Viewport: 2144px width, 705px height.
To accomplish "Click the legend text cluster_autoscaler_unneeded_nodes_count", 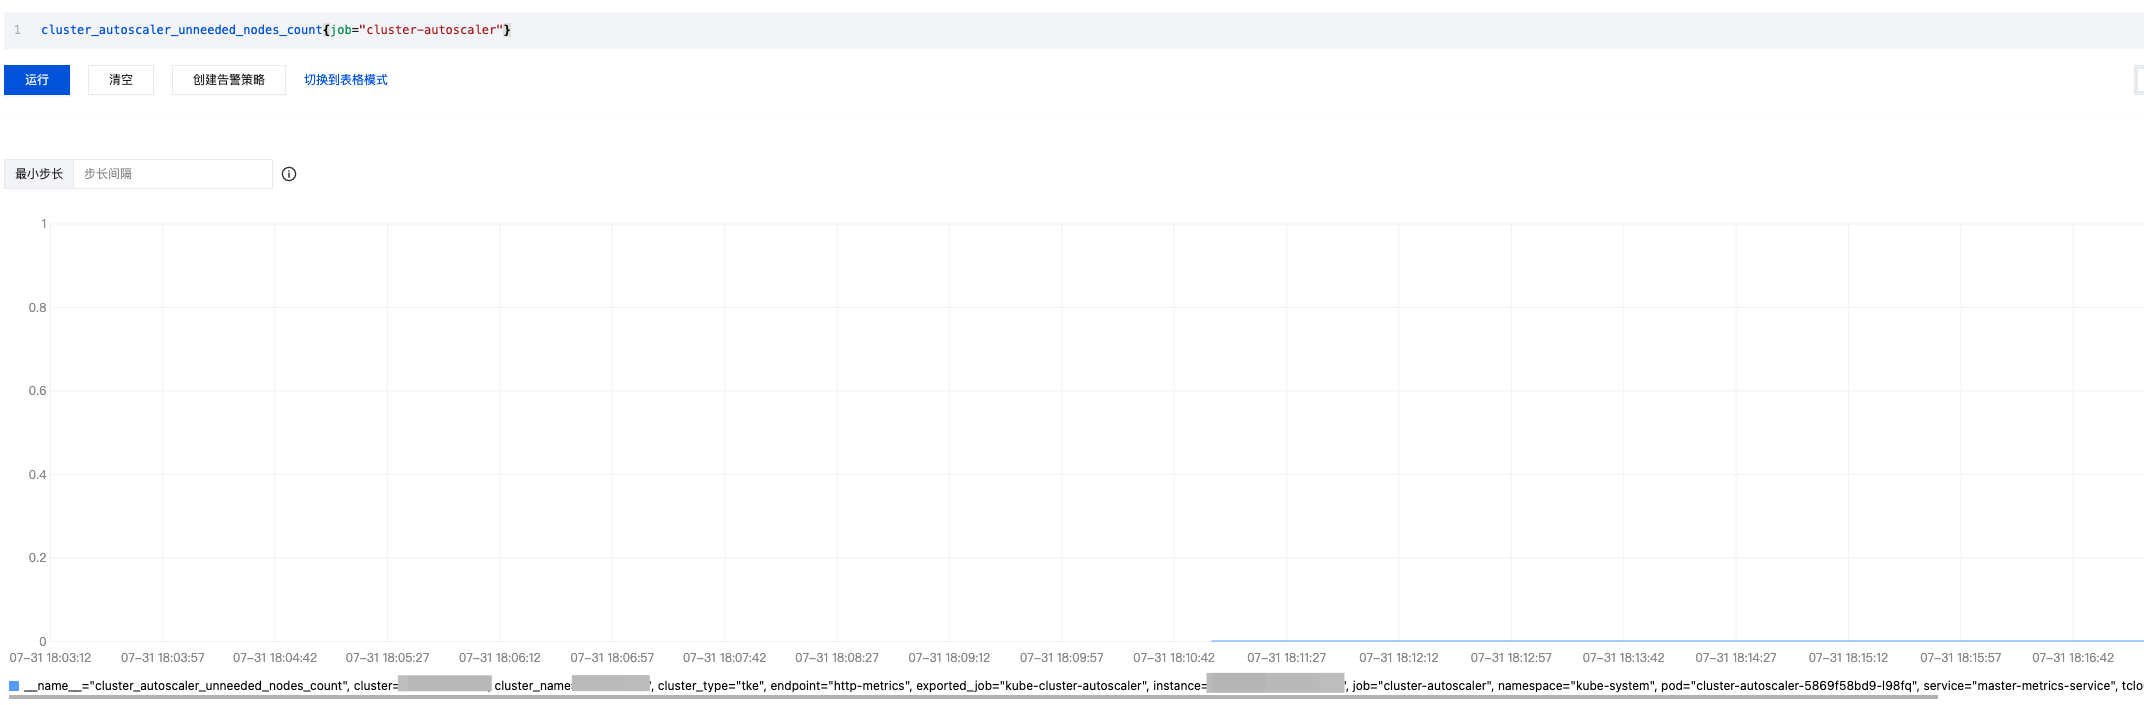I will pyautogui.click(x=217, y=686).
